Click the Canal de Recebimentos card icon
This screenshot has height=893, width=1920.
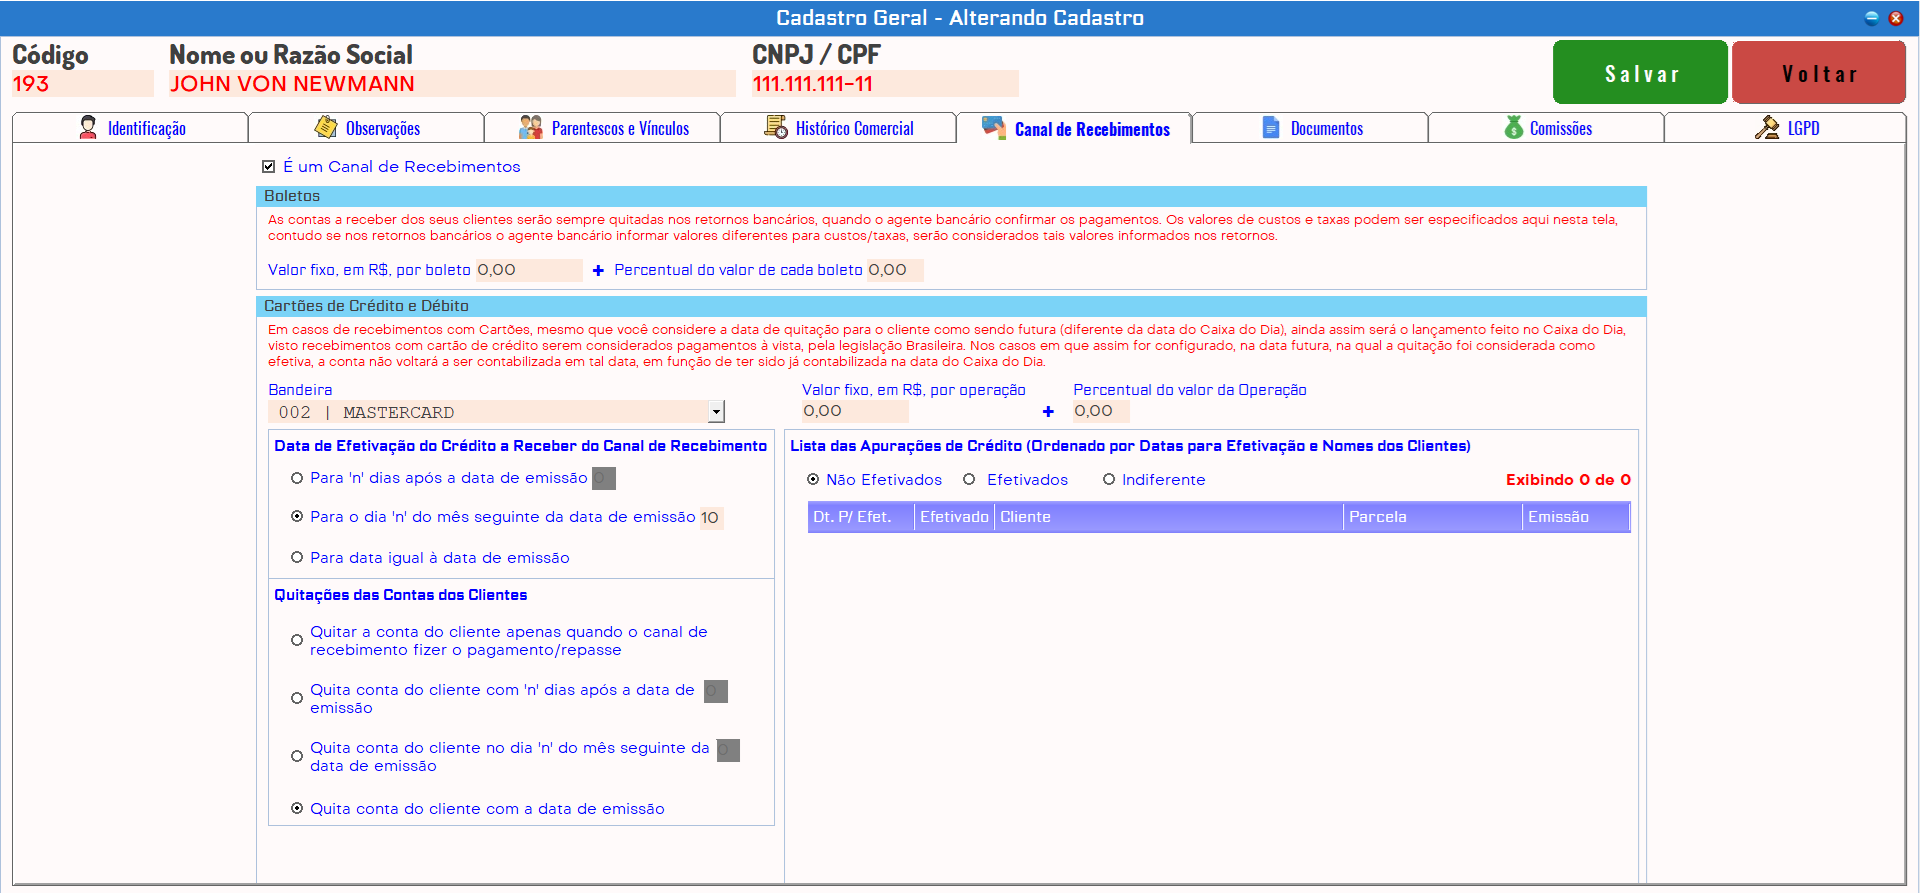(993, 127)
